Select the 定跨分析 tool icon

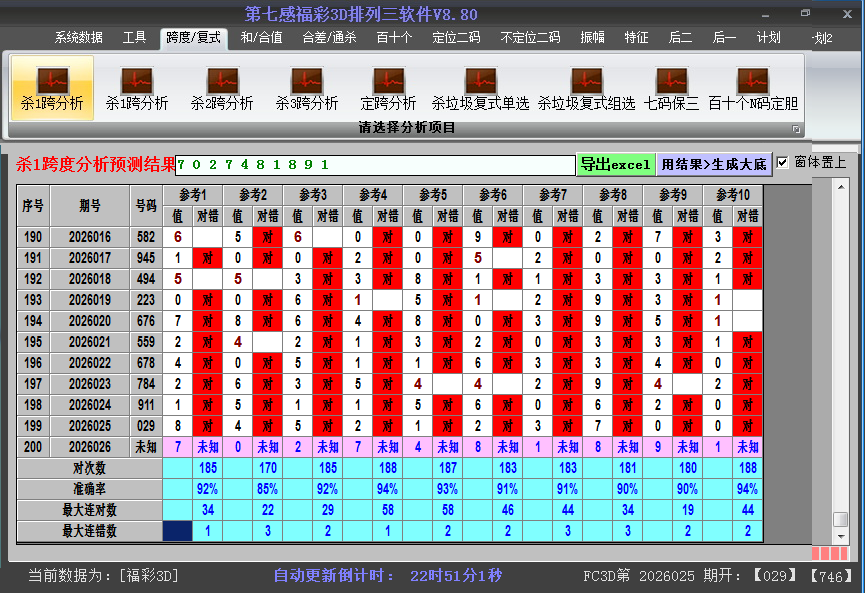(388, 87)
